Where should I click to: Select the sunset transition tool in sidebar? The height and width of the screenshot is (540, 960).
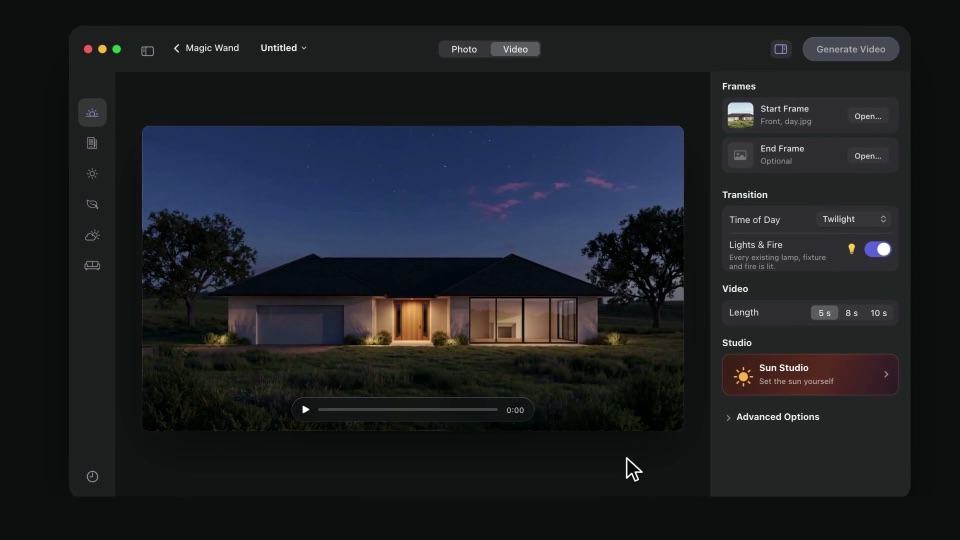(92, 113)
